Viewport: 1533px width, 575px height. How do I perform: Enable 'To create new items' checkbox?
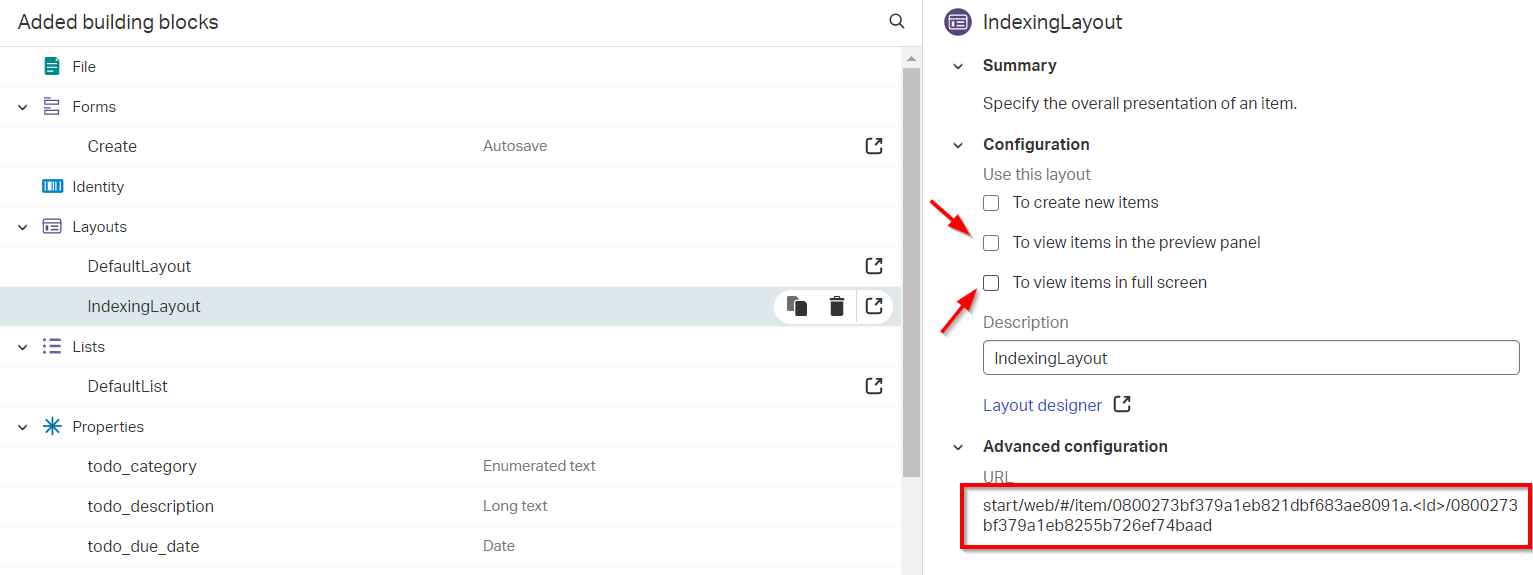point(991,203)
